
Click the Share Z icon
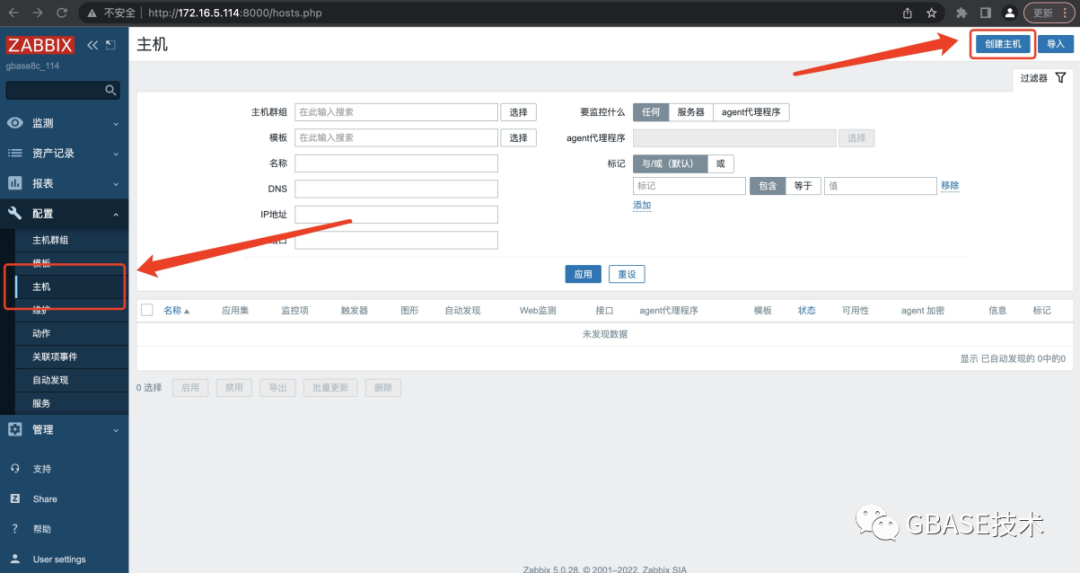coord(15,499)
